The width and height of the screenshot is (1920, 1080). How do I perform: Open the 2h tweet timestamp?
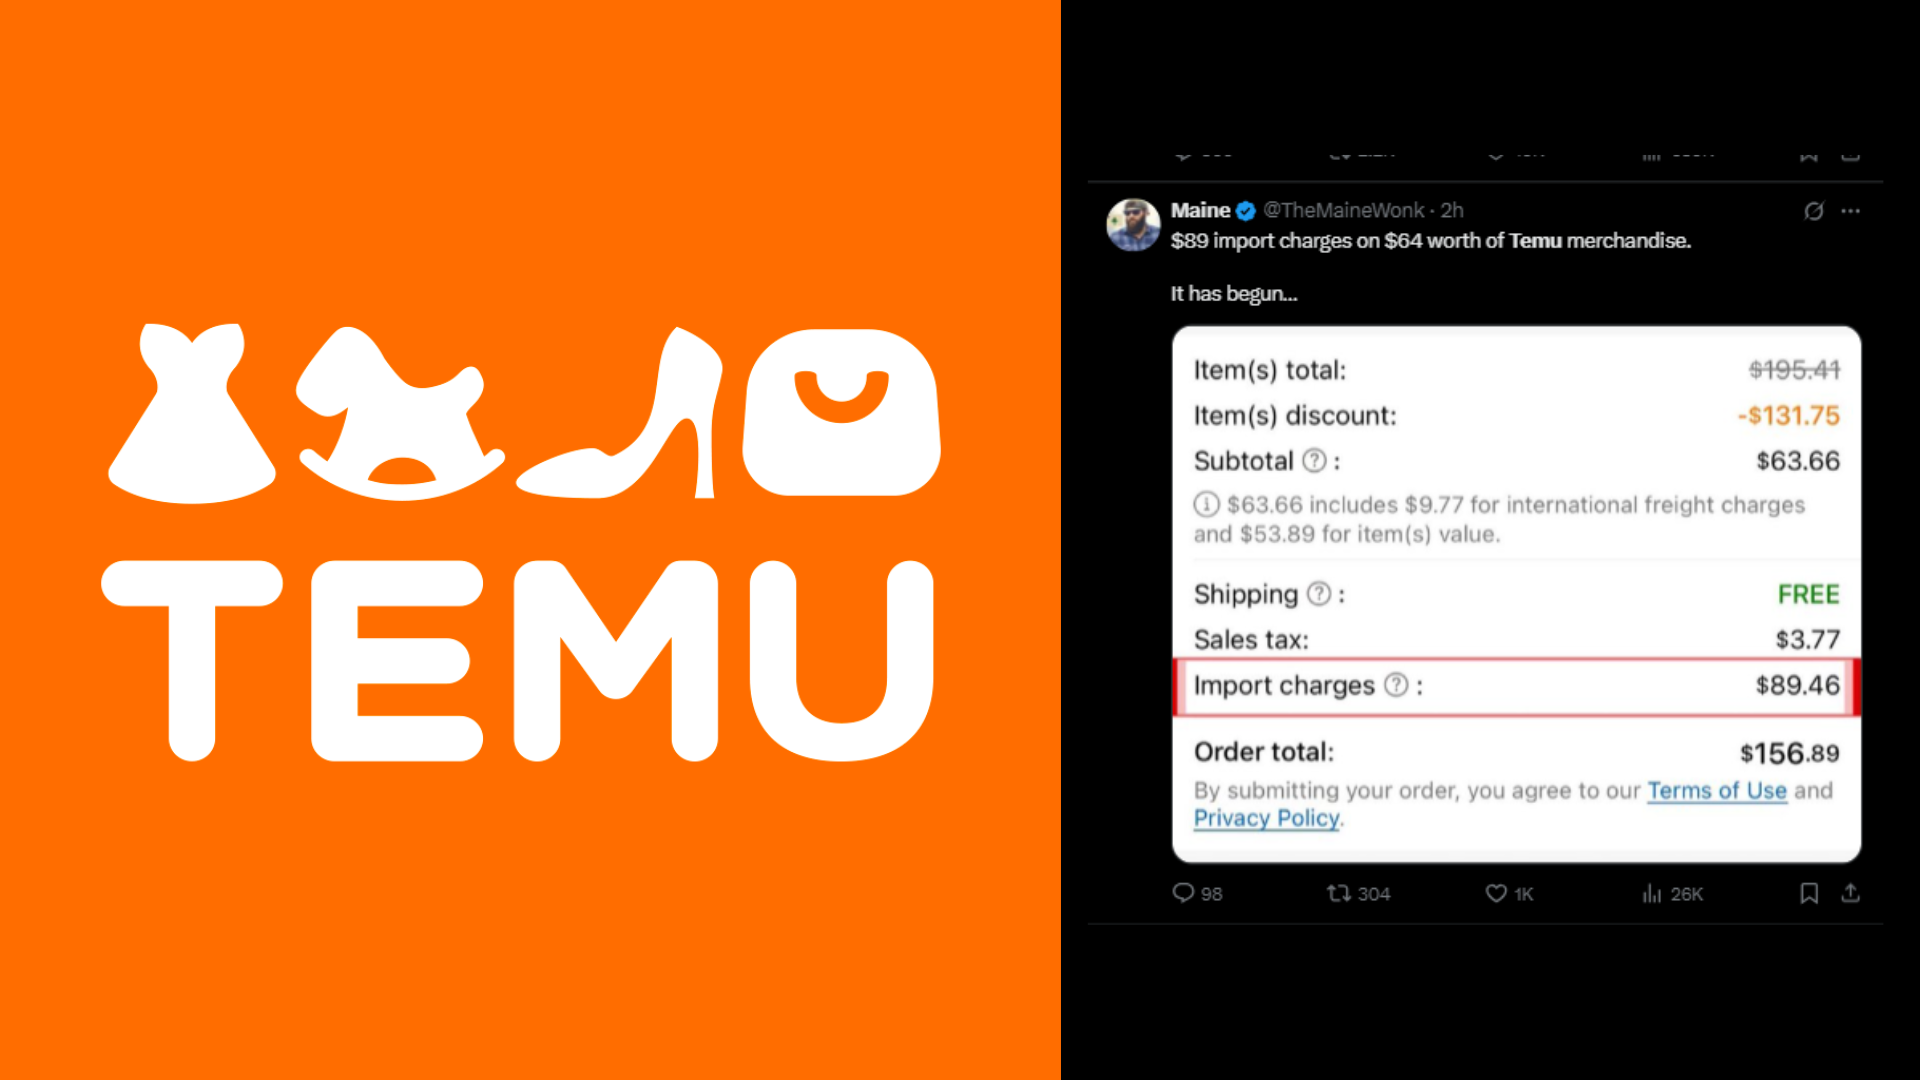tap(1452, 210)
